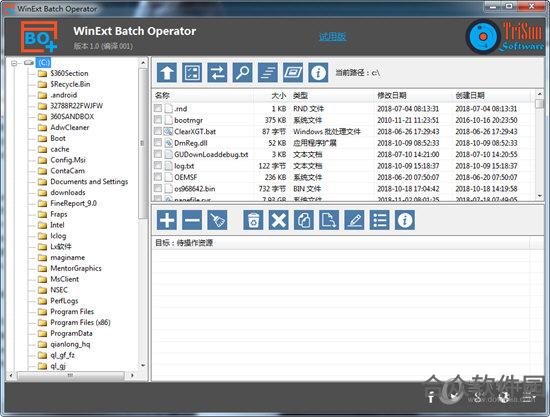Image resolution: width=550 pixels, height=417 pixels.
Task: Select the Documents and Settings folder
Action: pyautogui.click(x=89, y=182)
